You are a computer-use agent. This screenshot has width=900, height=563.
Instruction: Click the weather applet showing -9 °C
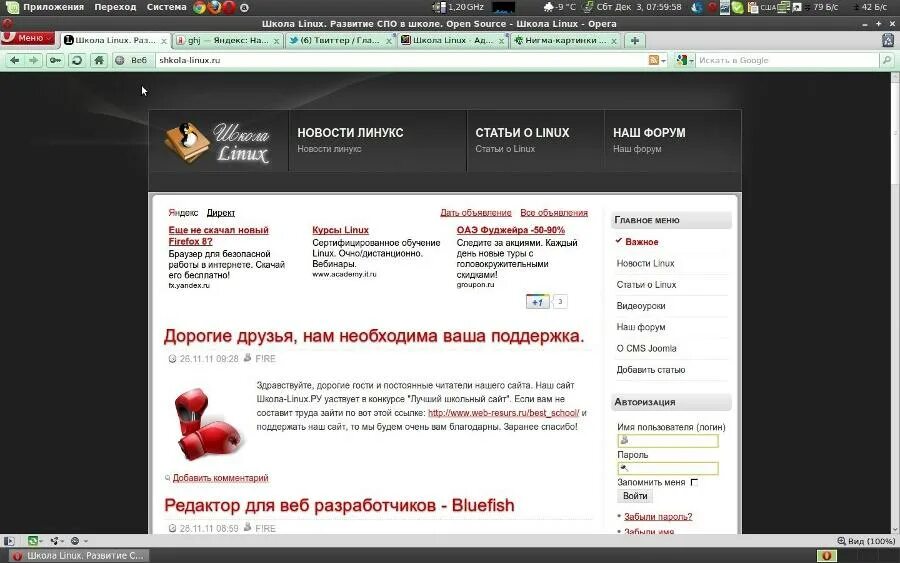(559, 7)
